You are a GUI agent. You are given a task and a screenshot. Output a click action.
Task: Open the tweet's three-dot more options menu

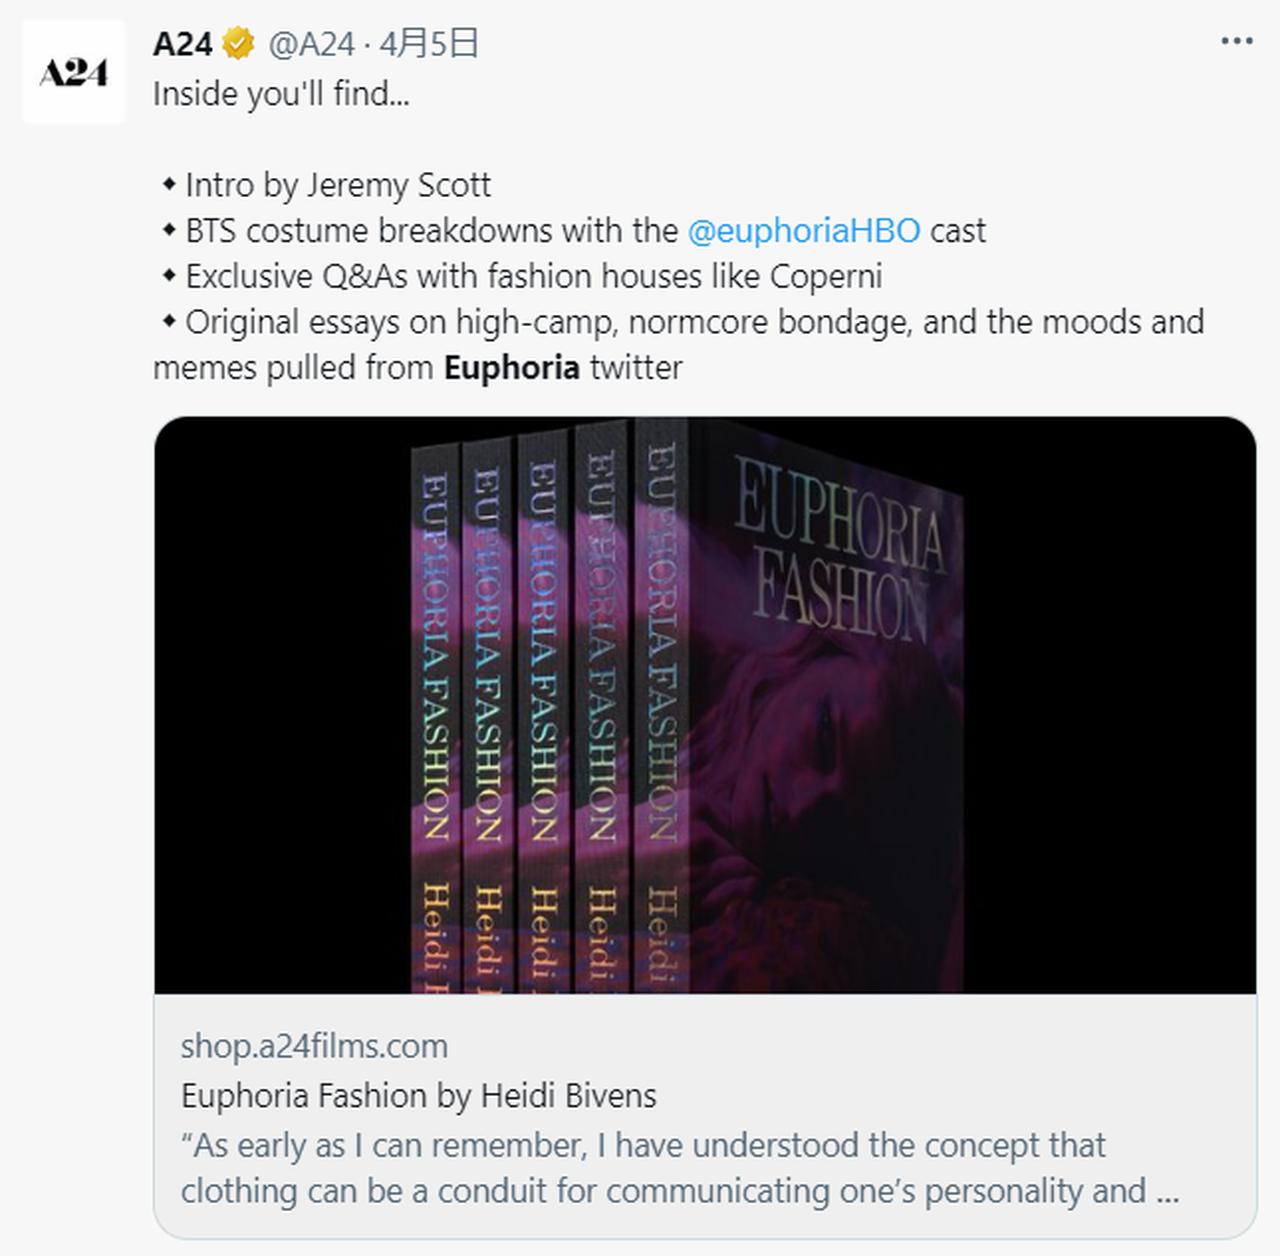[1236, 42]
